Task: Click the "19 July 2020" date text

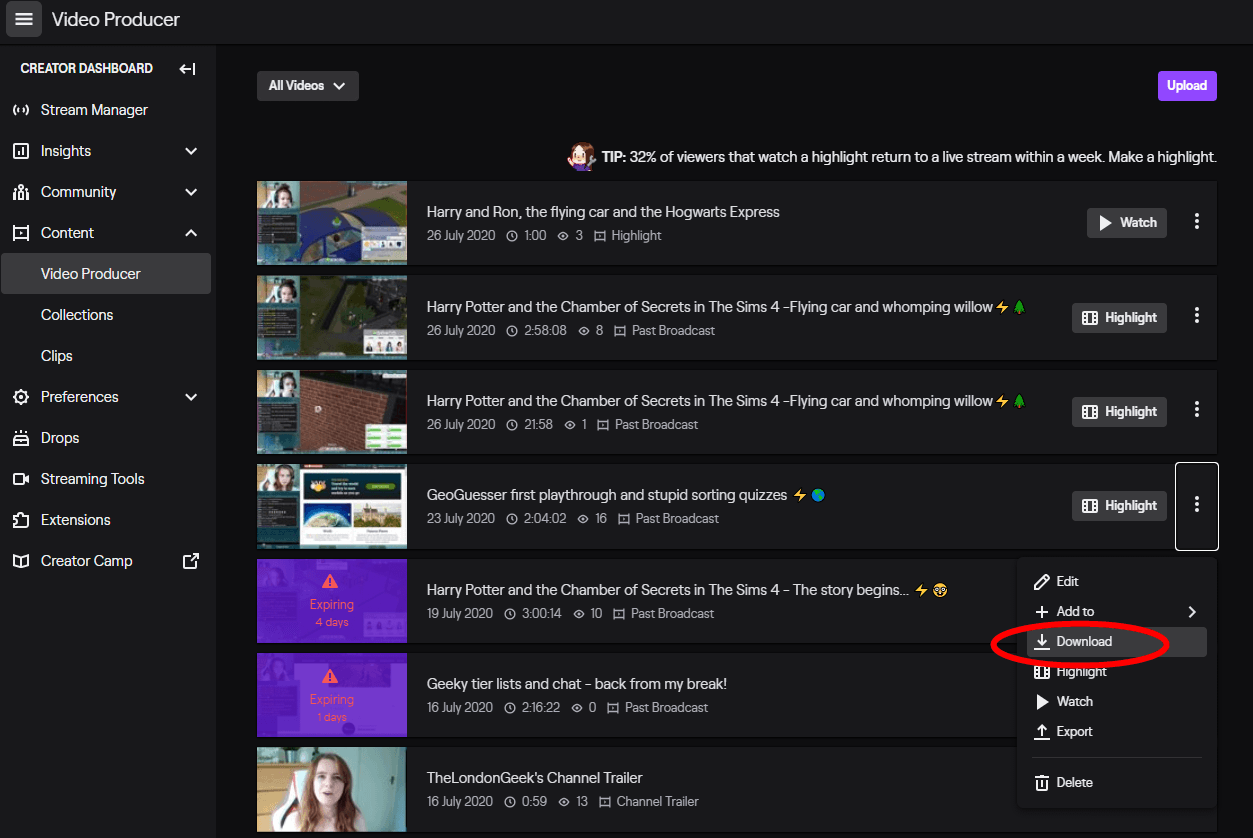Action: point(460,614)
